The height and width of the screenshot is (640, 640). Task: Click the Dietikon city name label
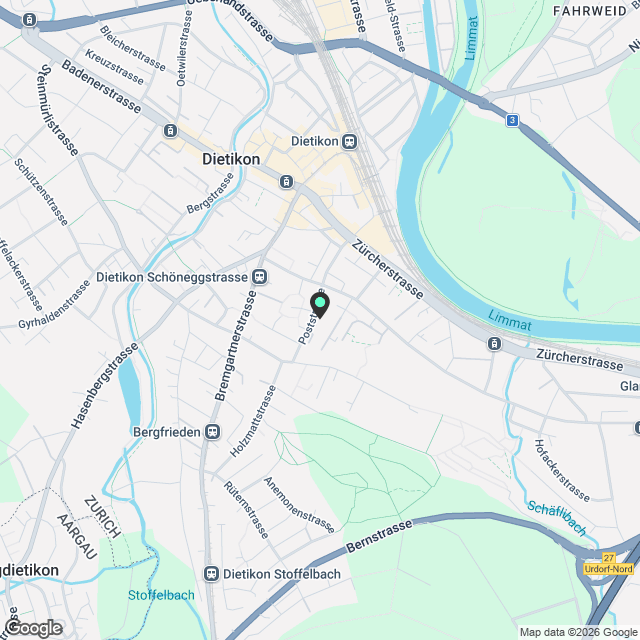click(x=231, y=159)
